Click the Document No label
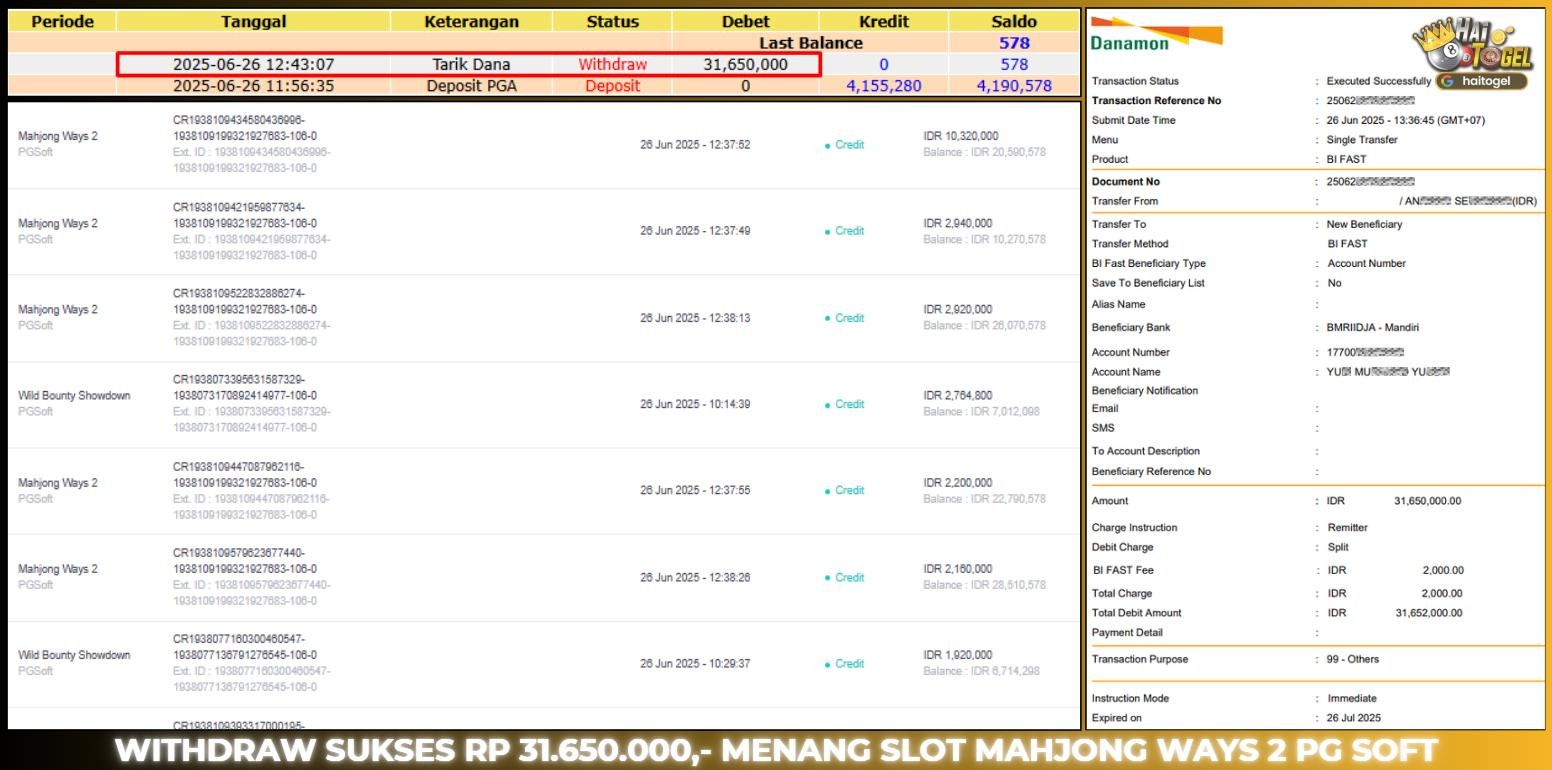Screen dimensions: 1552x770 tap(1126, 182)
